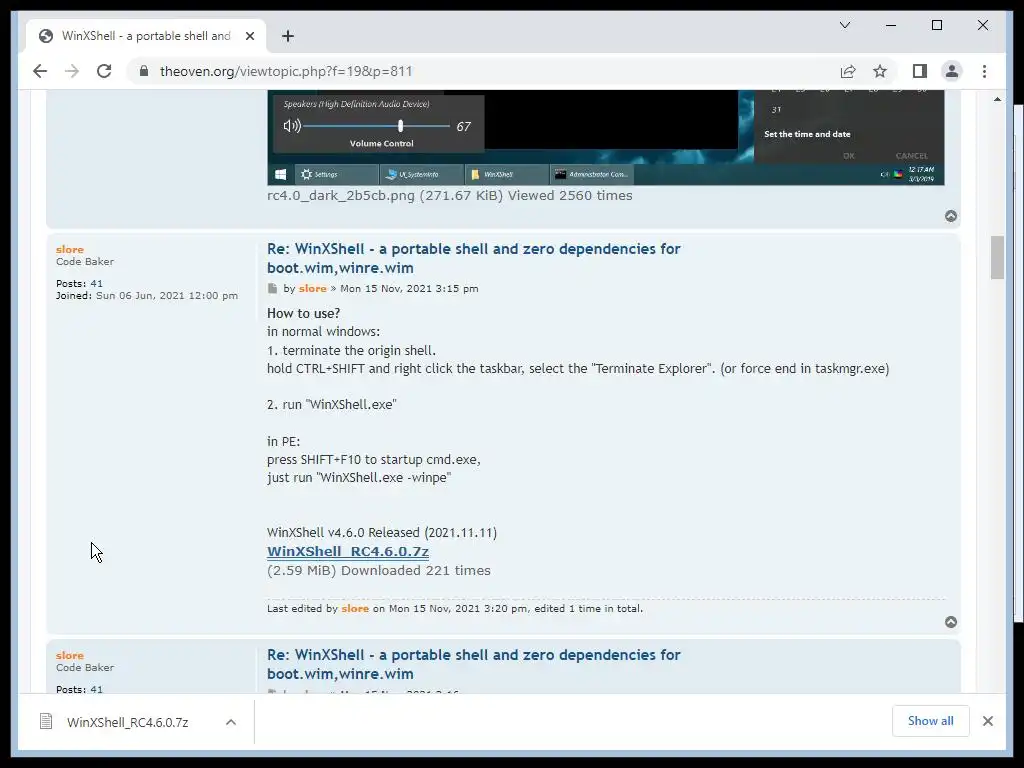Screen dimensions: 1024x768
Task: Show all downloads
Action: [931, 721]
